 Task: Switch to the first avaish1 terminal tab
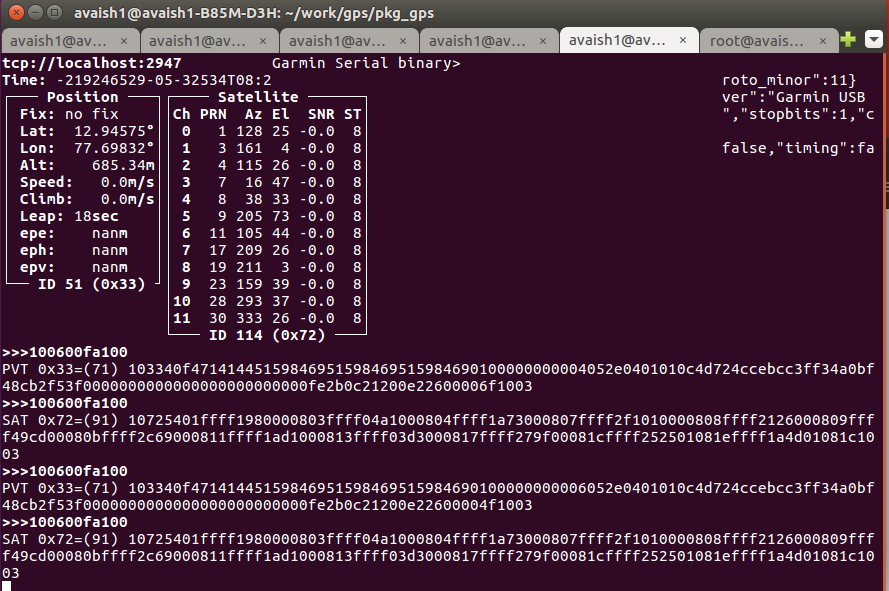click(x=58, y=41)
